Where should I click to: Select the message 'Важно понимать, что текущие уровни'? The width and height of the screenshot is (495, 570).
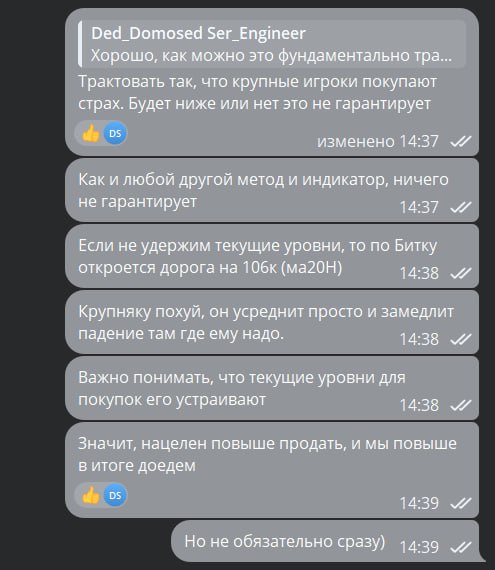[272, 388]
